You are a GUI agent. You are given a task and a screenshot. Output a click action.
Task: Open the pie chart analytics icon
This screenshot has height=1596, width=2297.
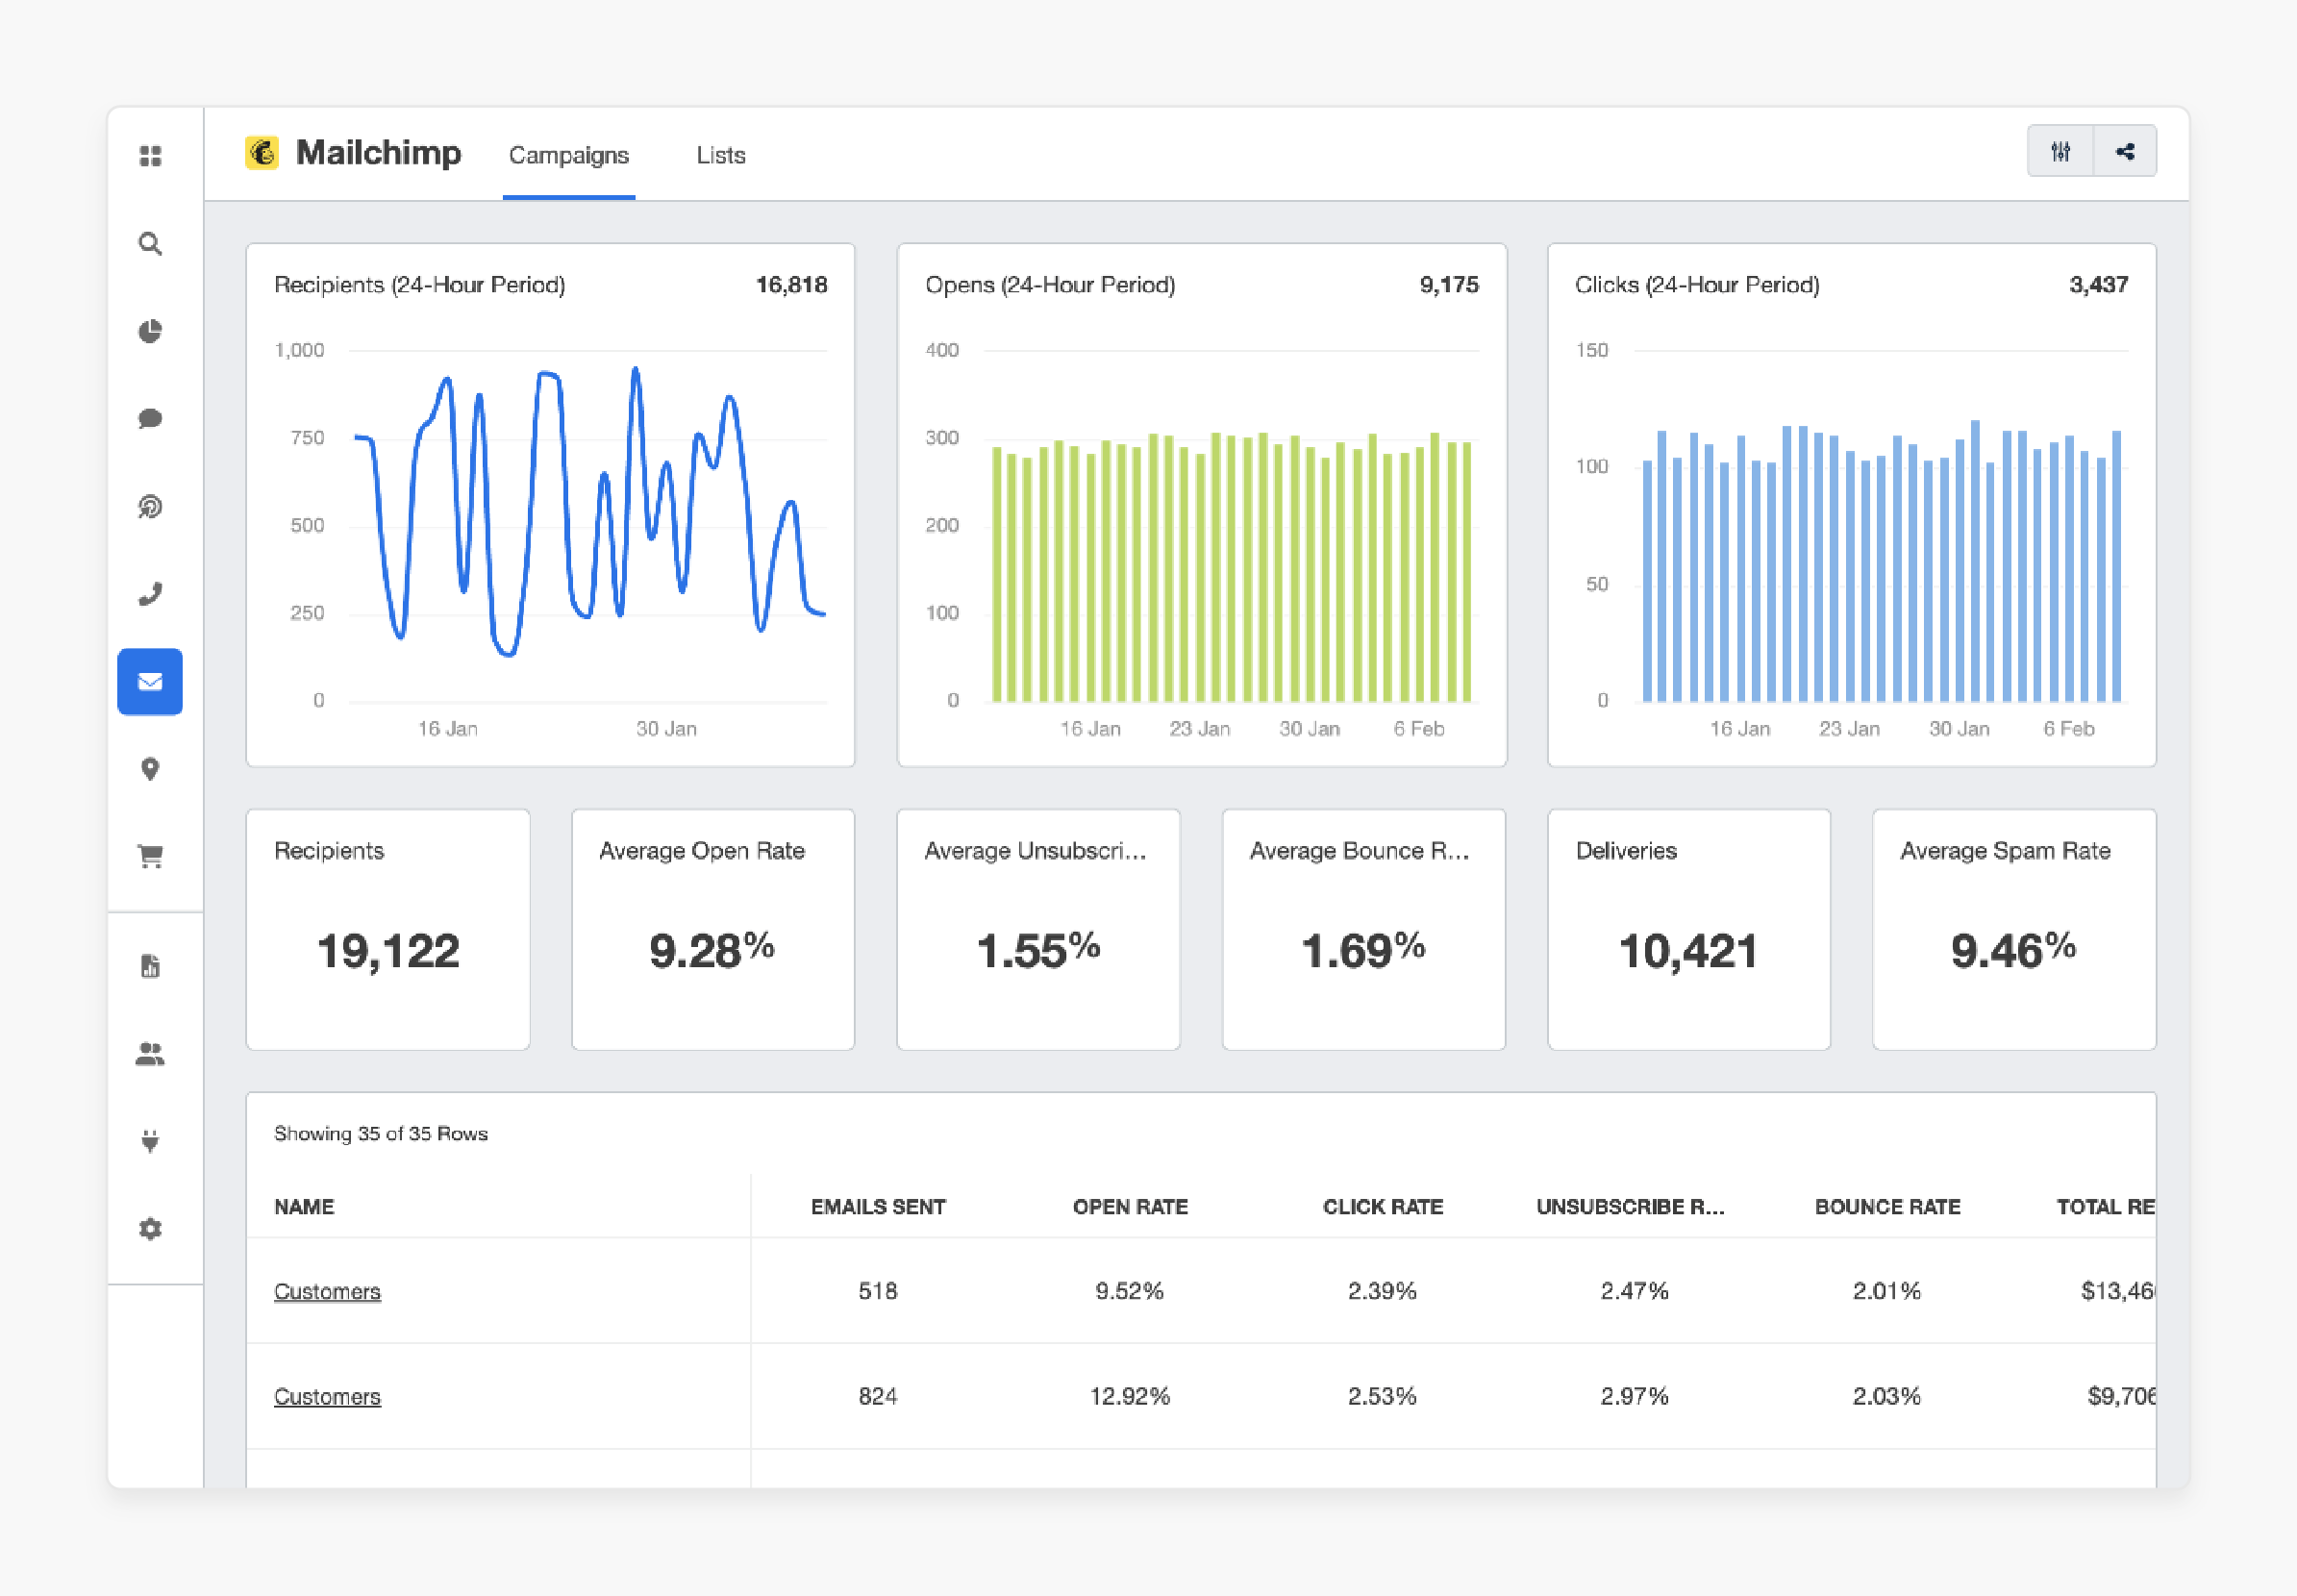(x=150, y=331)
